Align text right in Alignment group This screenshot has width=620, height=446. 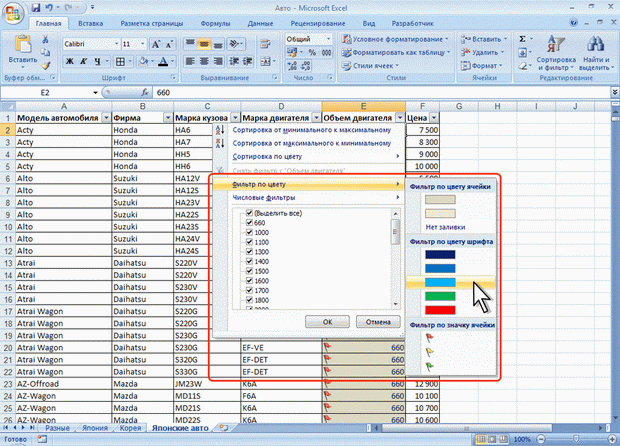(218, 61)
